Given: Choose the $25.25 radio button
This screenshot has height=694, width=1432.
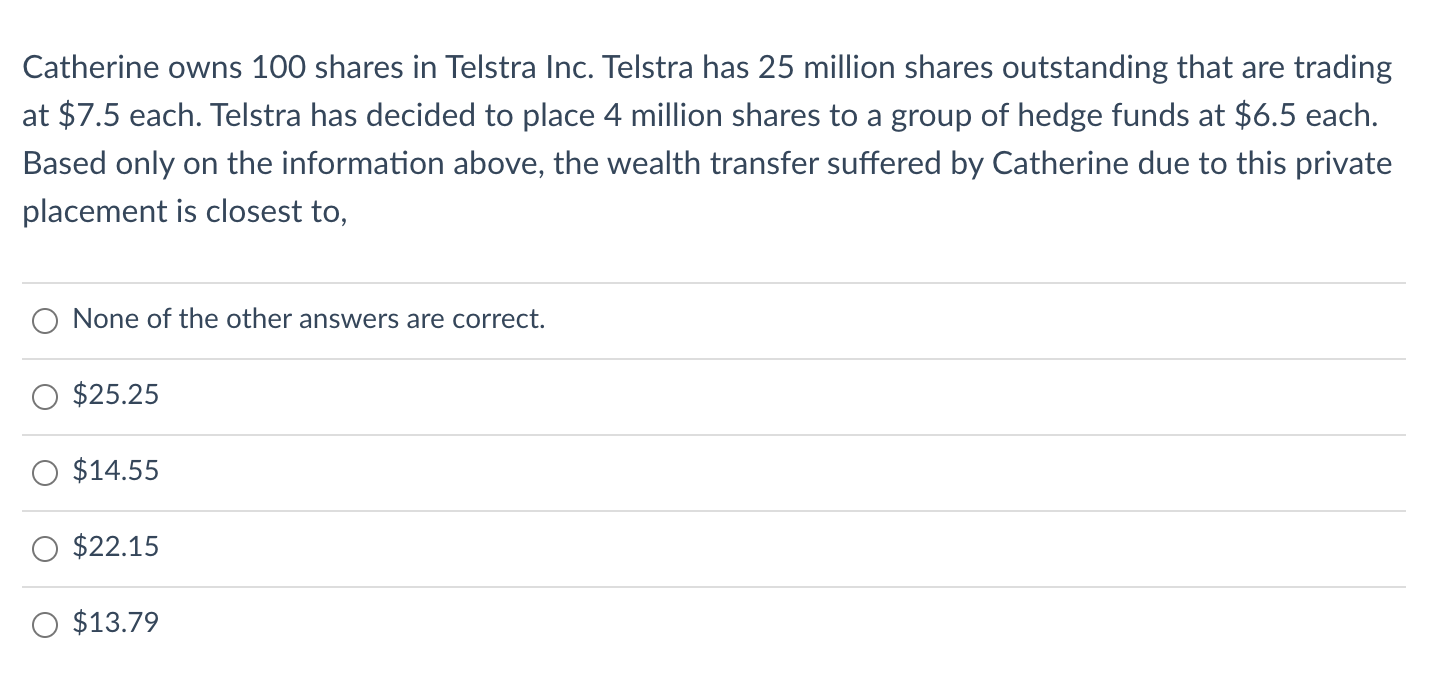Looking at the screenshot, I should (45, 397).
